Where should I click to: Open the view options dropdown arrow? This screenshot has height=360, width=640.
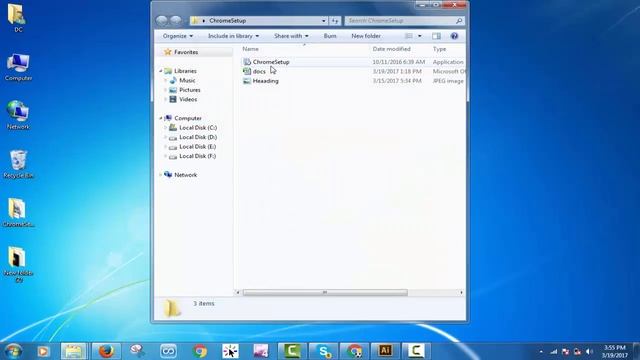pyautogui.click(x=419, y=36)
